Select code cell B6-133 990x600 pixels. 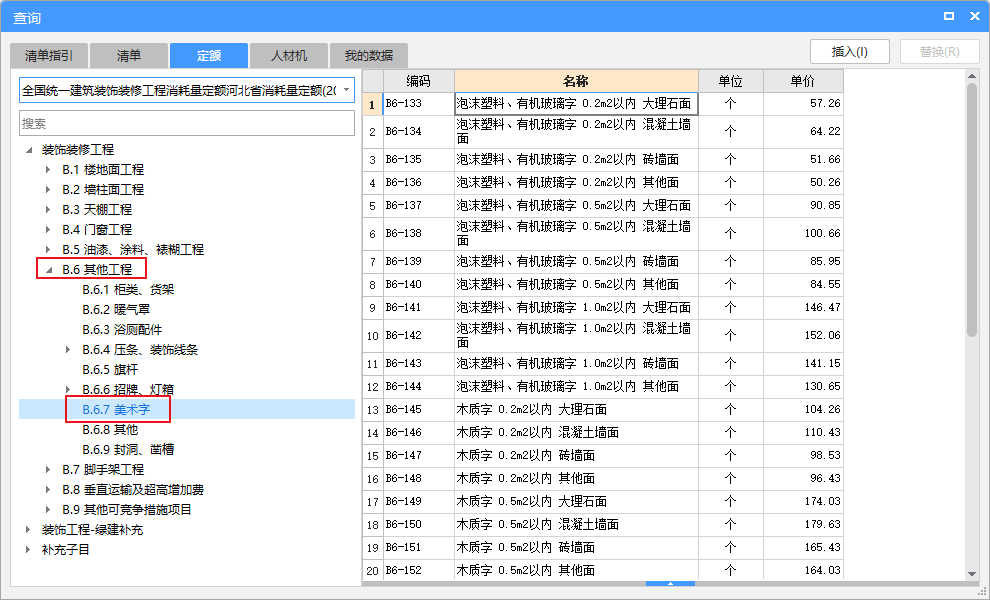pyautogui.click(x=419, y=104)
